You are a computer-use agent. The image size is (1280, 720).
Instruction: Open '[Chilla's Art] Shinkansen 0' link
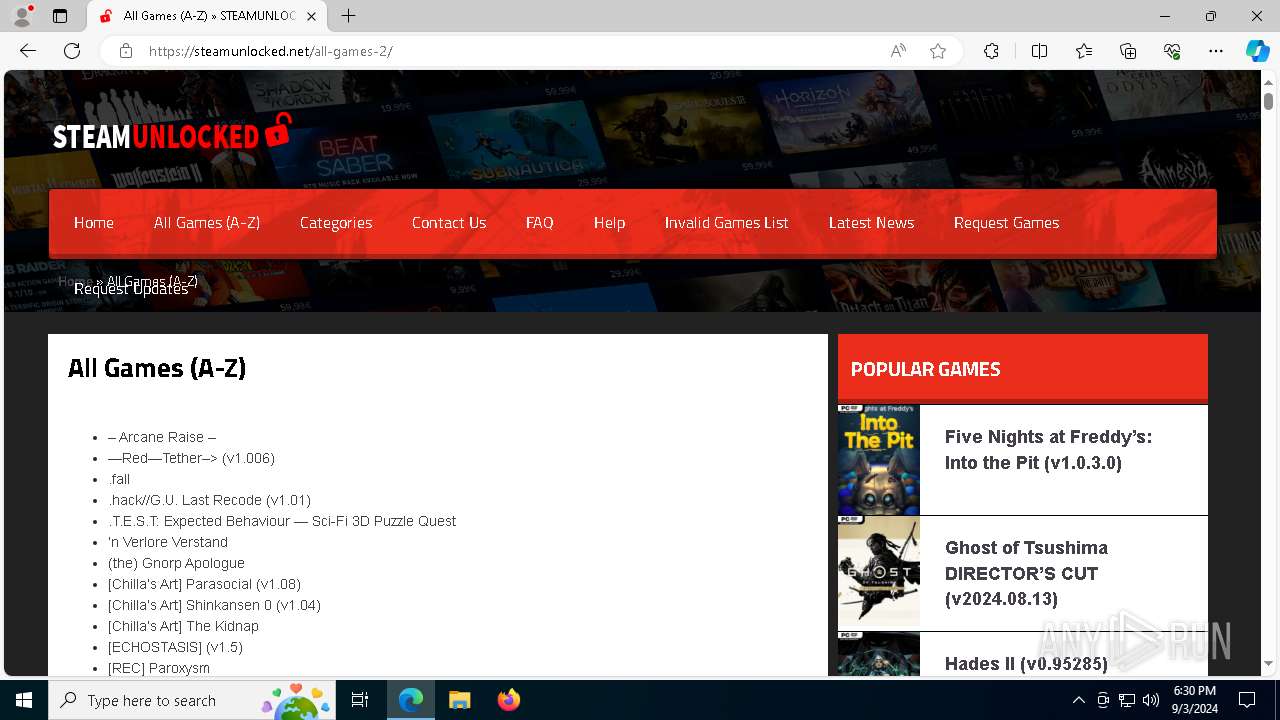(214, 605)
